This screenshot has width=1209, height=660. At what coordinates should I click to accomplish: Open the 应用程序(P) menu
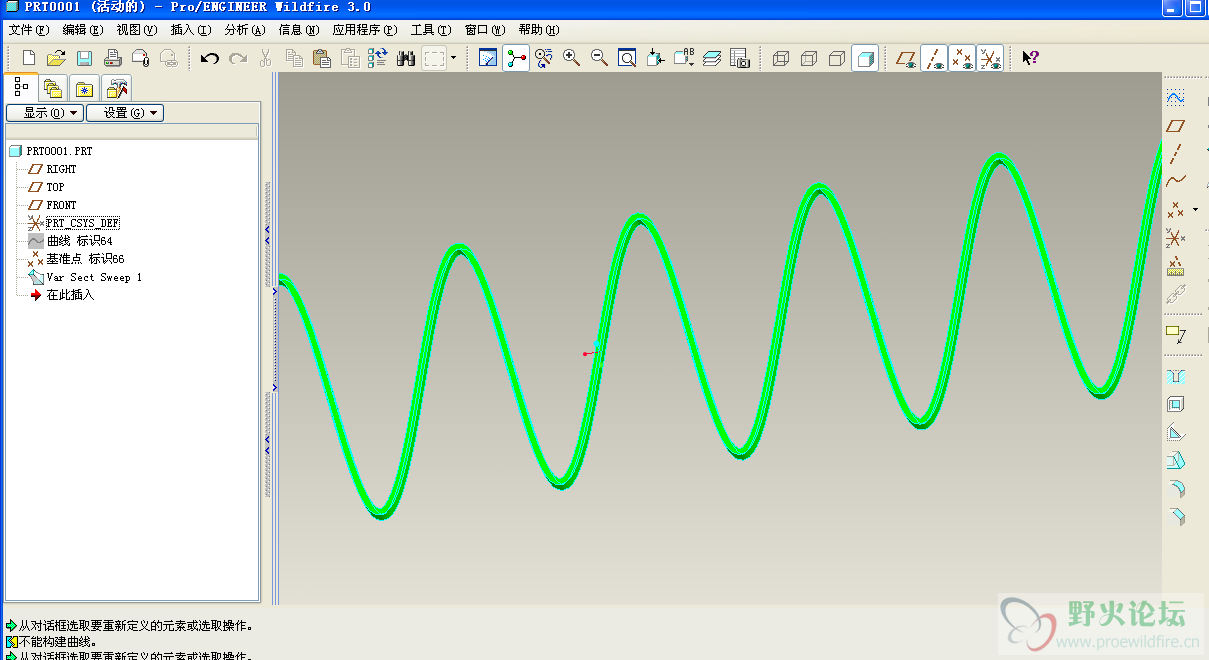[365, 30]
